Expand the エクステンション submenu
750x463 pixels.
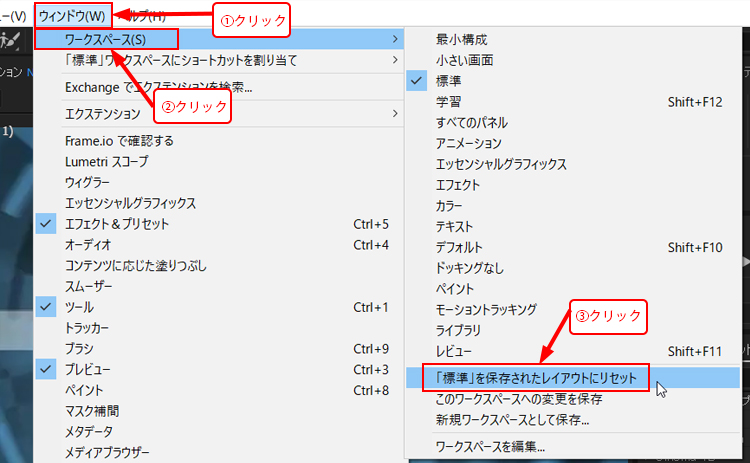tap(103, 114)
